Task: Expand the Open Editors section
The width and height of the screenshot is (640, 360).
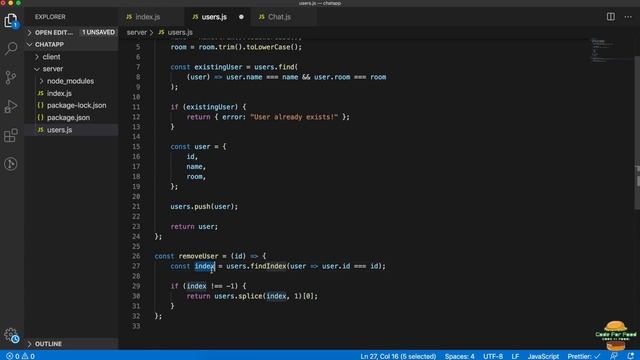Action: point(53,32)
